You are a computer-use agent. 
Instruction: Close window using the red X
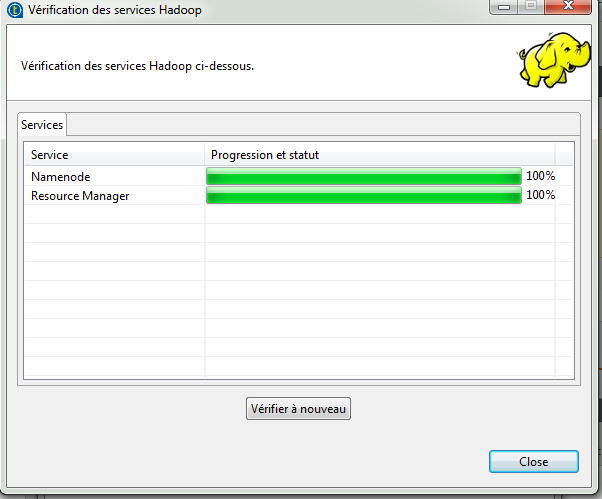point(568,7)
